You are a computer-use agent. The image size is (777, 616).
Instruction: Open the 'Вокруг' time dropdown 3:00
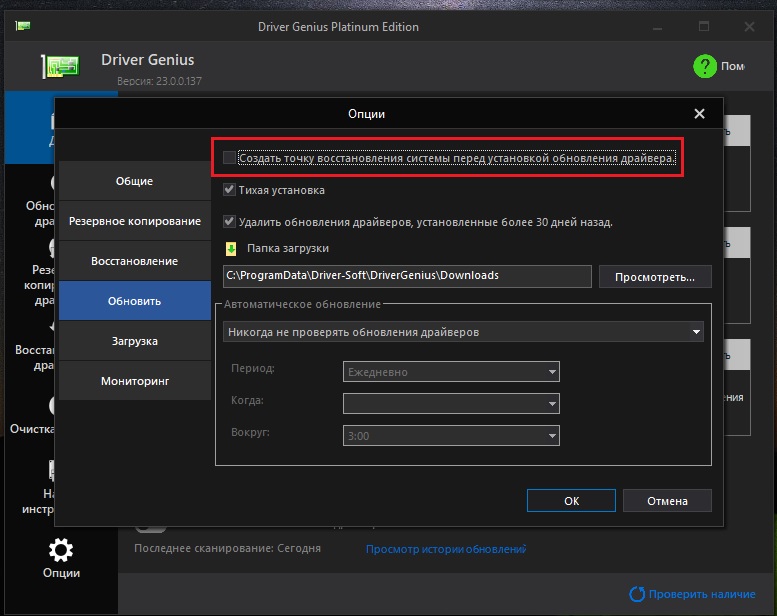451,436
